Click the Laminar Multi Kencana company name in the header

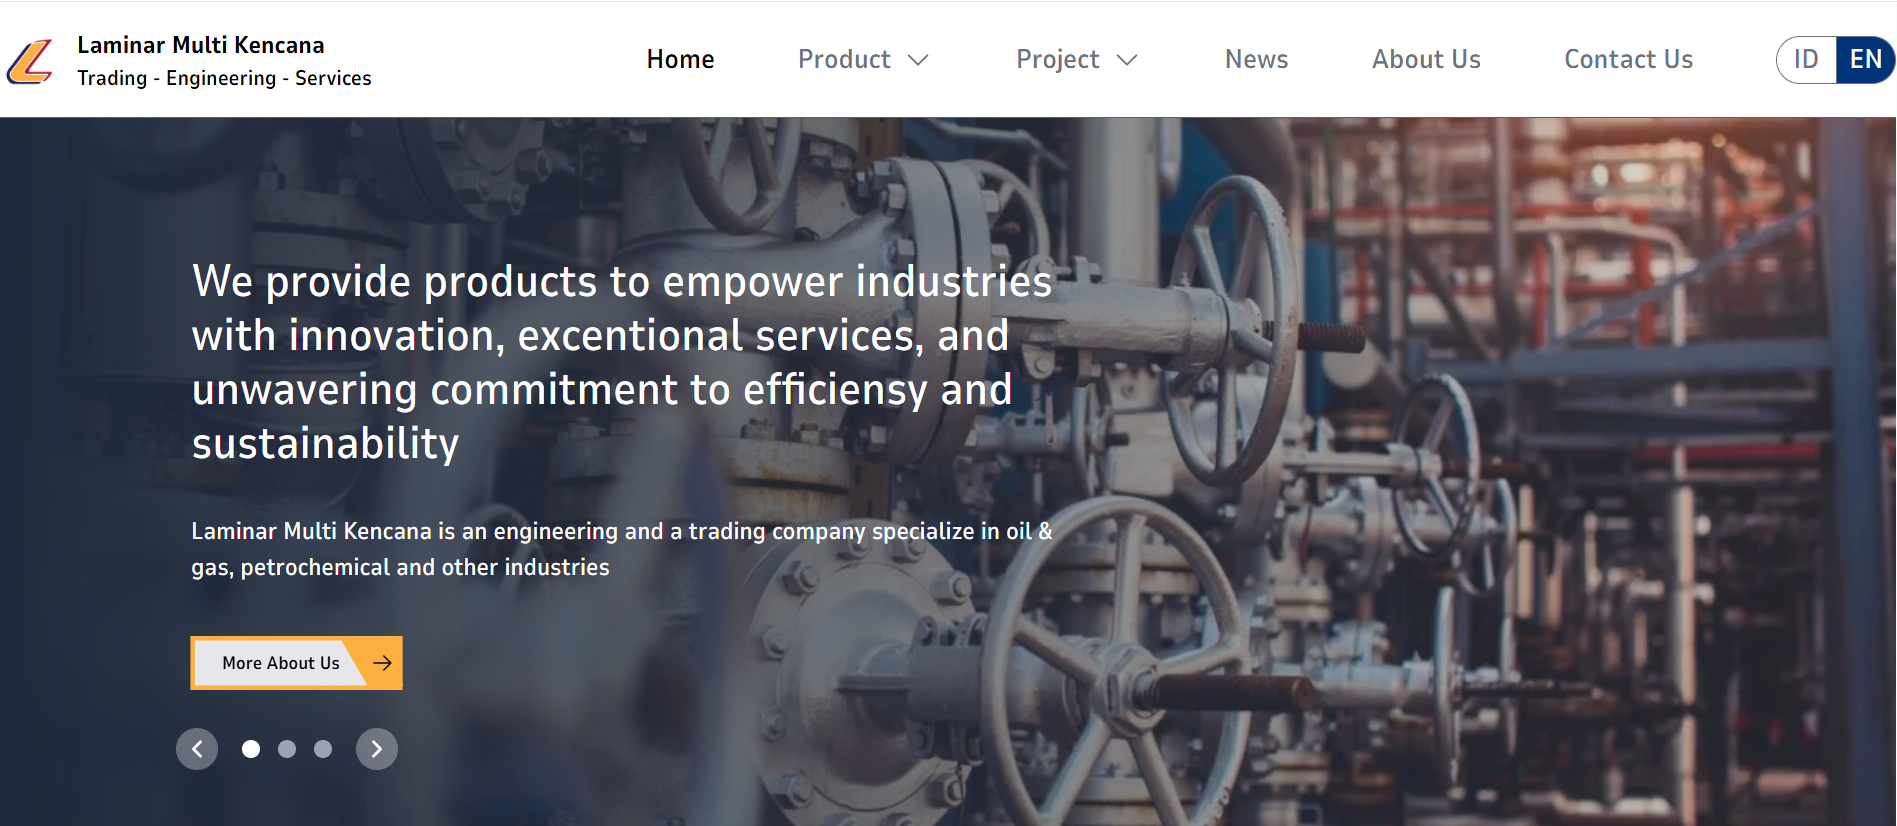point(201,45)
